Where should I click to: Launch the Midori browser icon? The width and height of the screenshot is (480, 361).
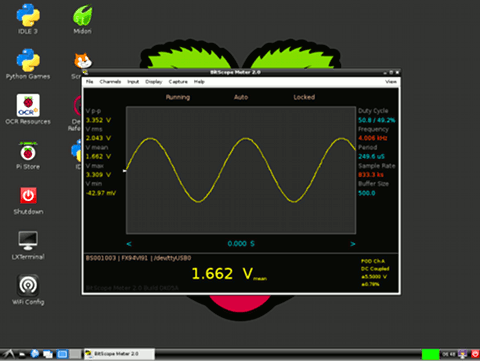82,19
